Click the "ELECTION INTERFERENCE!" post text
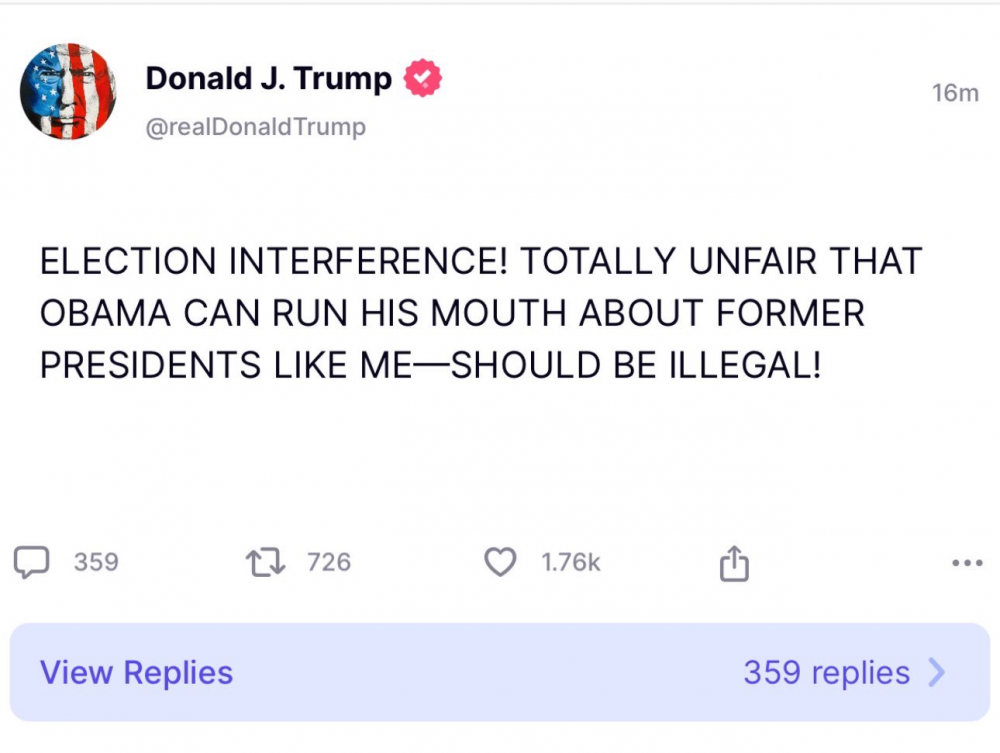 [x=273, y=262]
